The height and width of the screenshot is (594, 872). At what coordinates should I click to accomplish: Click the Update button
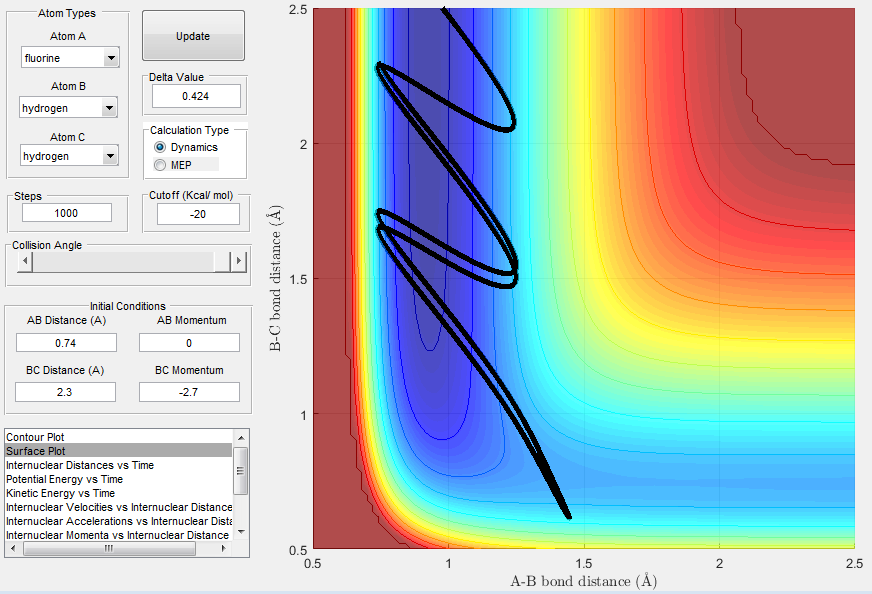tap(193, 36)
